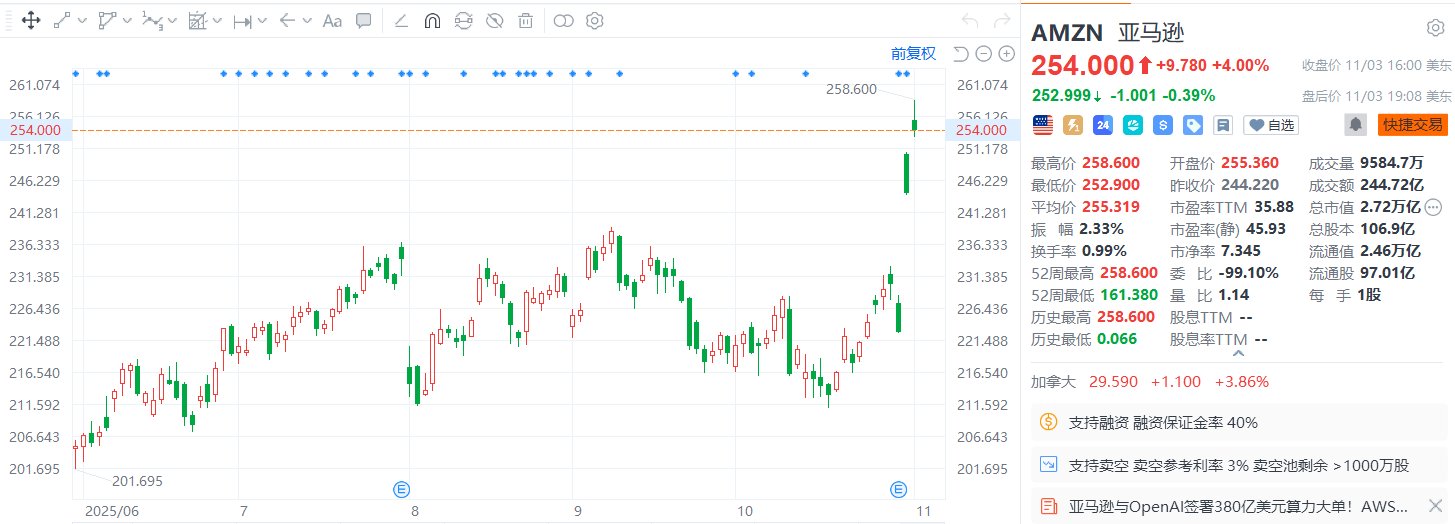Select the comment bubble note tool
1455x524 pixels.
tap(364, 20)
